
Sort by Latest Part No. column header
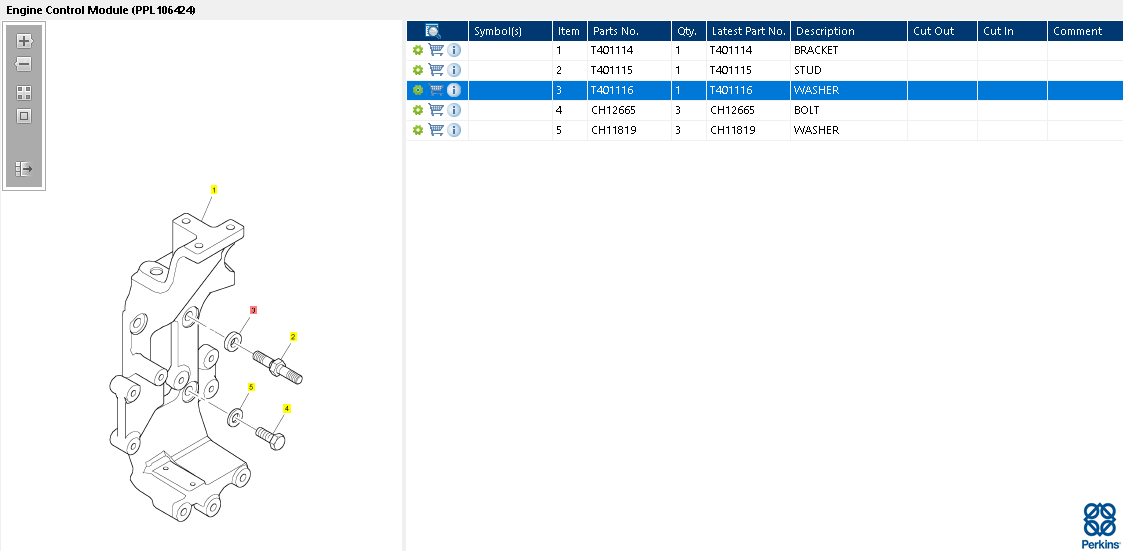tap(748, 31)
